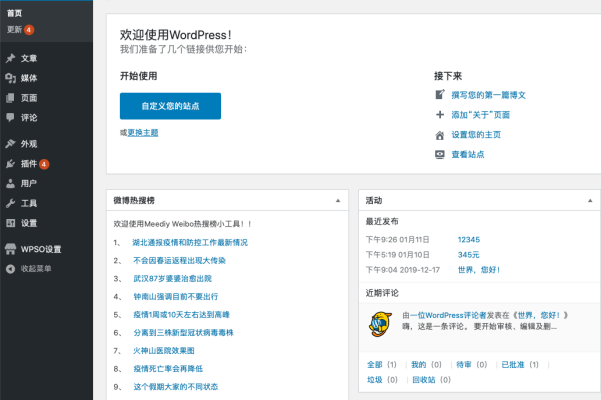
Task: Filter comments by 已批准
Action: click(513, 365)
